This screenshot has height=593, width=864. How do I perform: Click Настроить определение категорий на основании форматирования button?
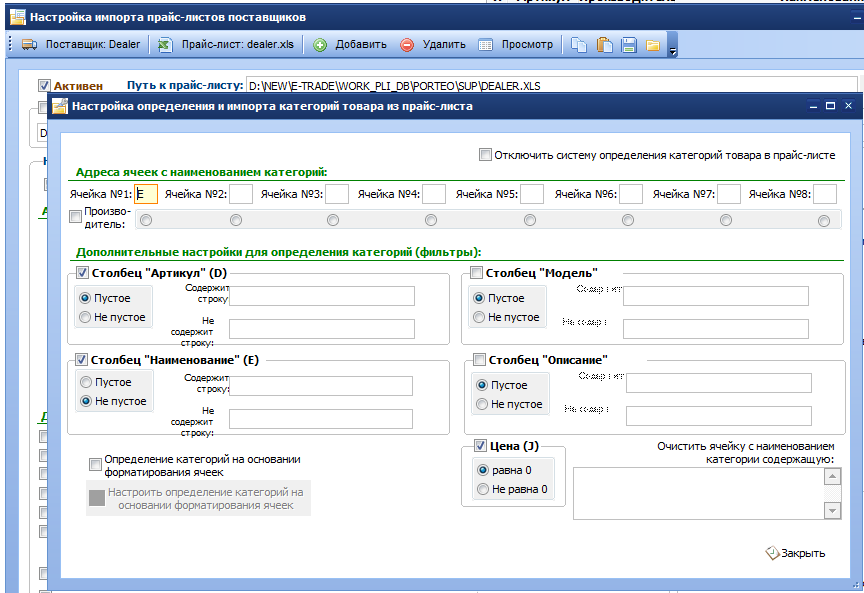point(198,498)
